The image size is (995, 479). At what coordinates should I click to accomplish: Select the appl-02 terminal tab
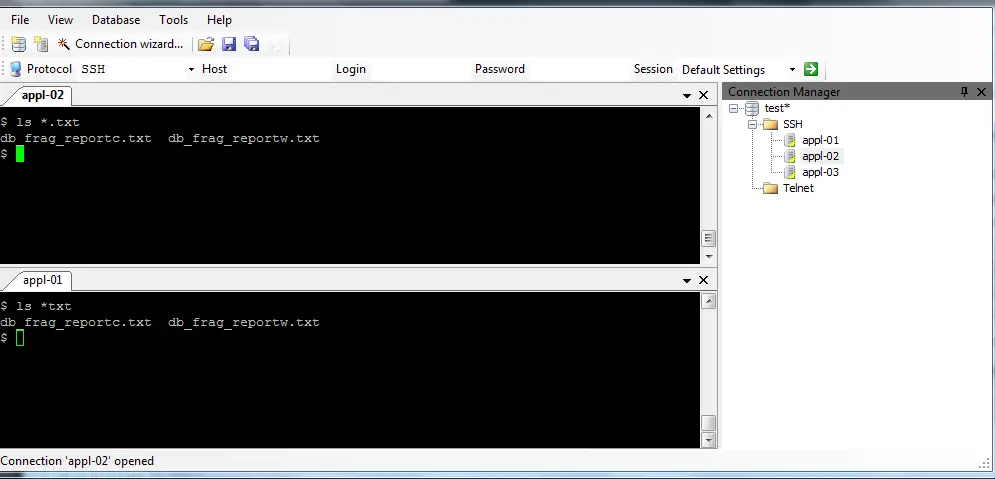(42, 95)
